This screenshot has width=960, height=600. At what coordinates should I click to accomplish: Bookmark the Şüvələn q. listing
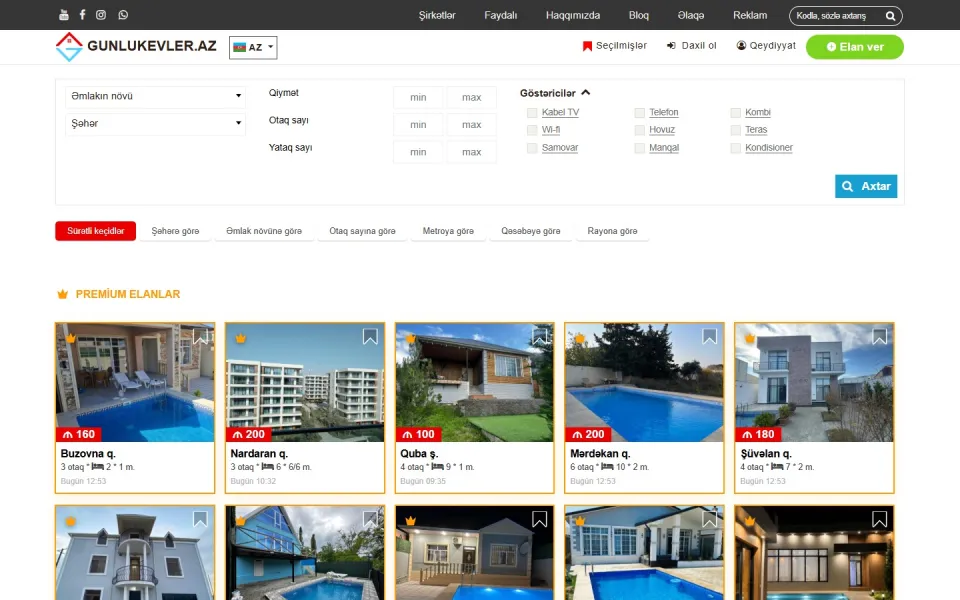879,337
